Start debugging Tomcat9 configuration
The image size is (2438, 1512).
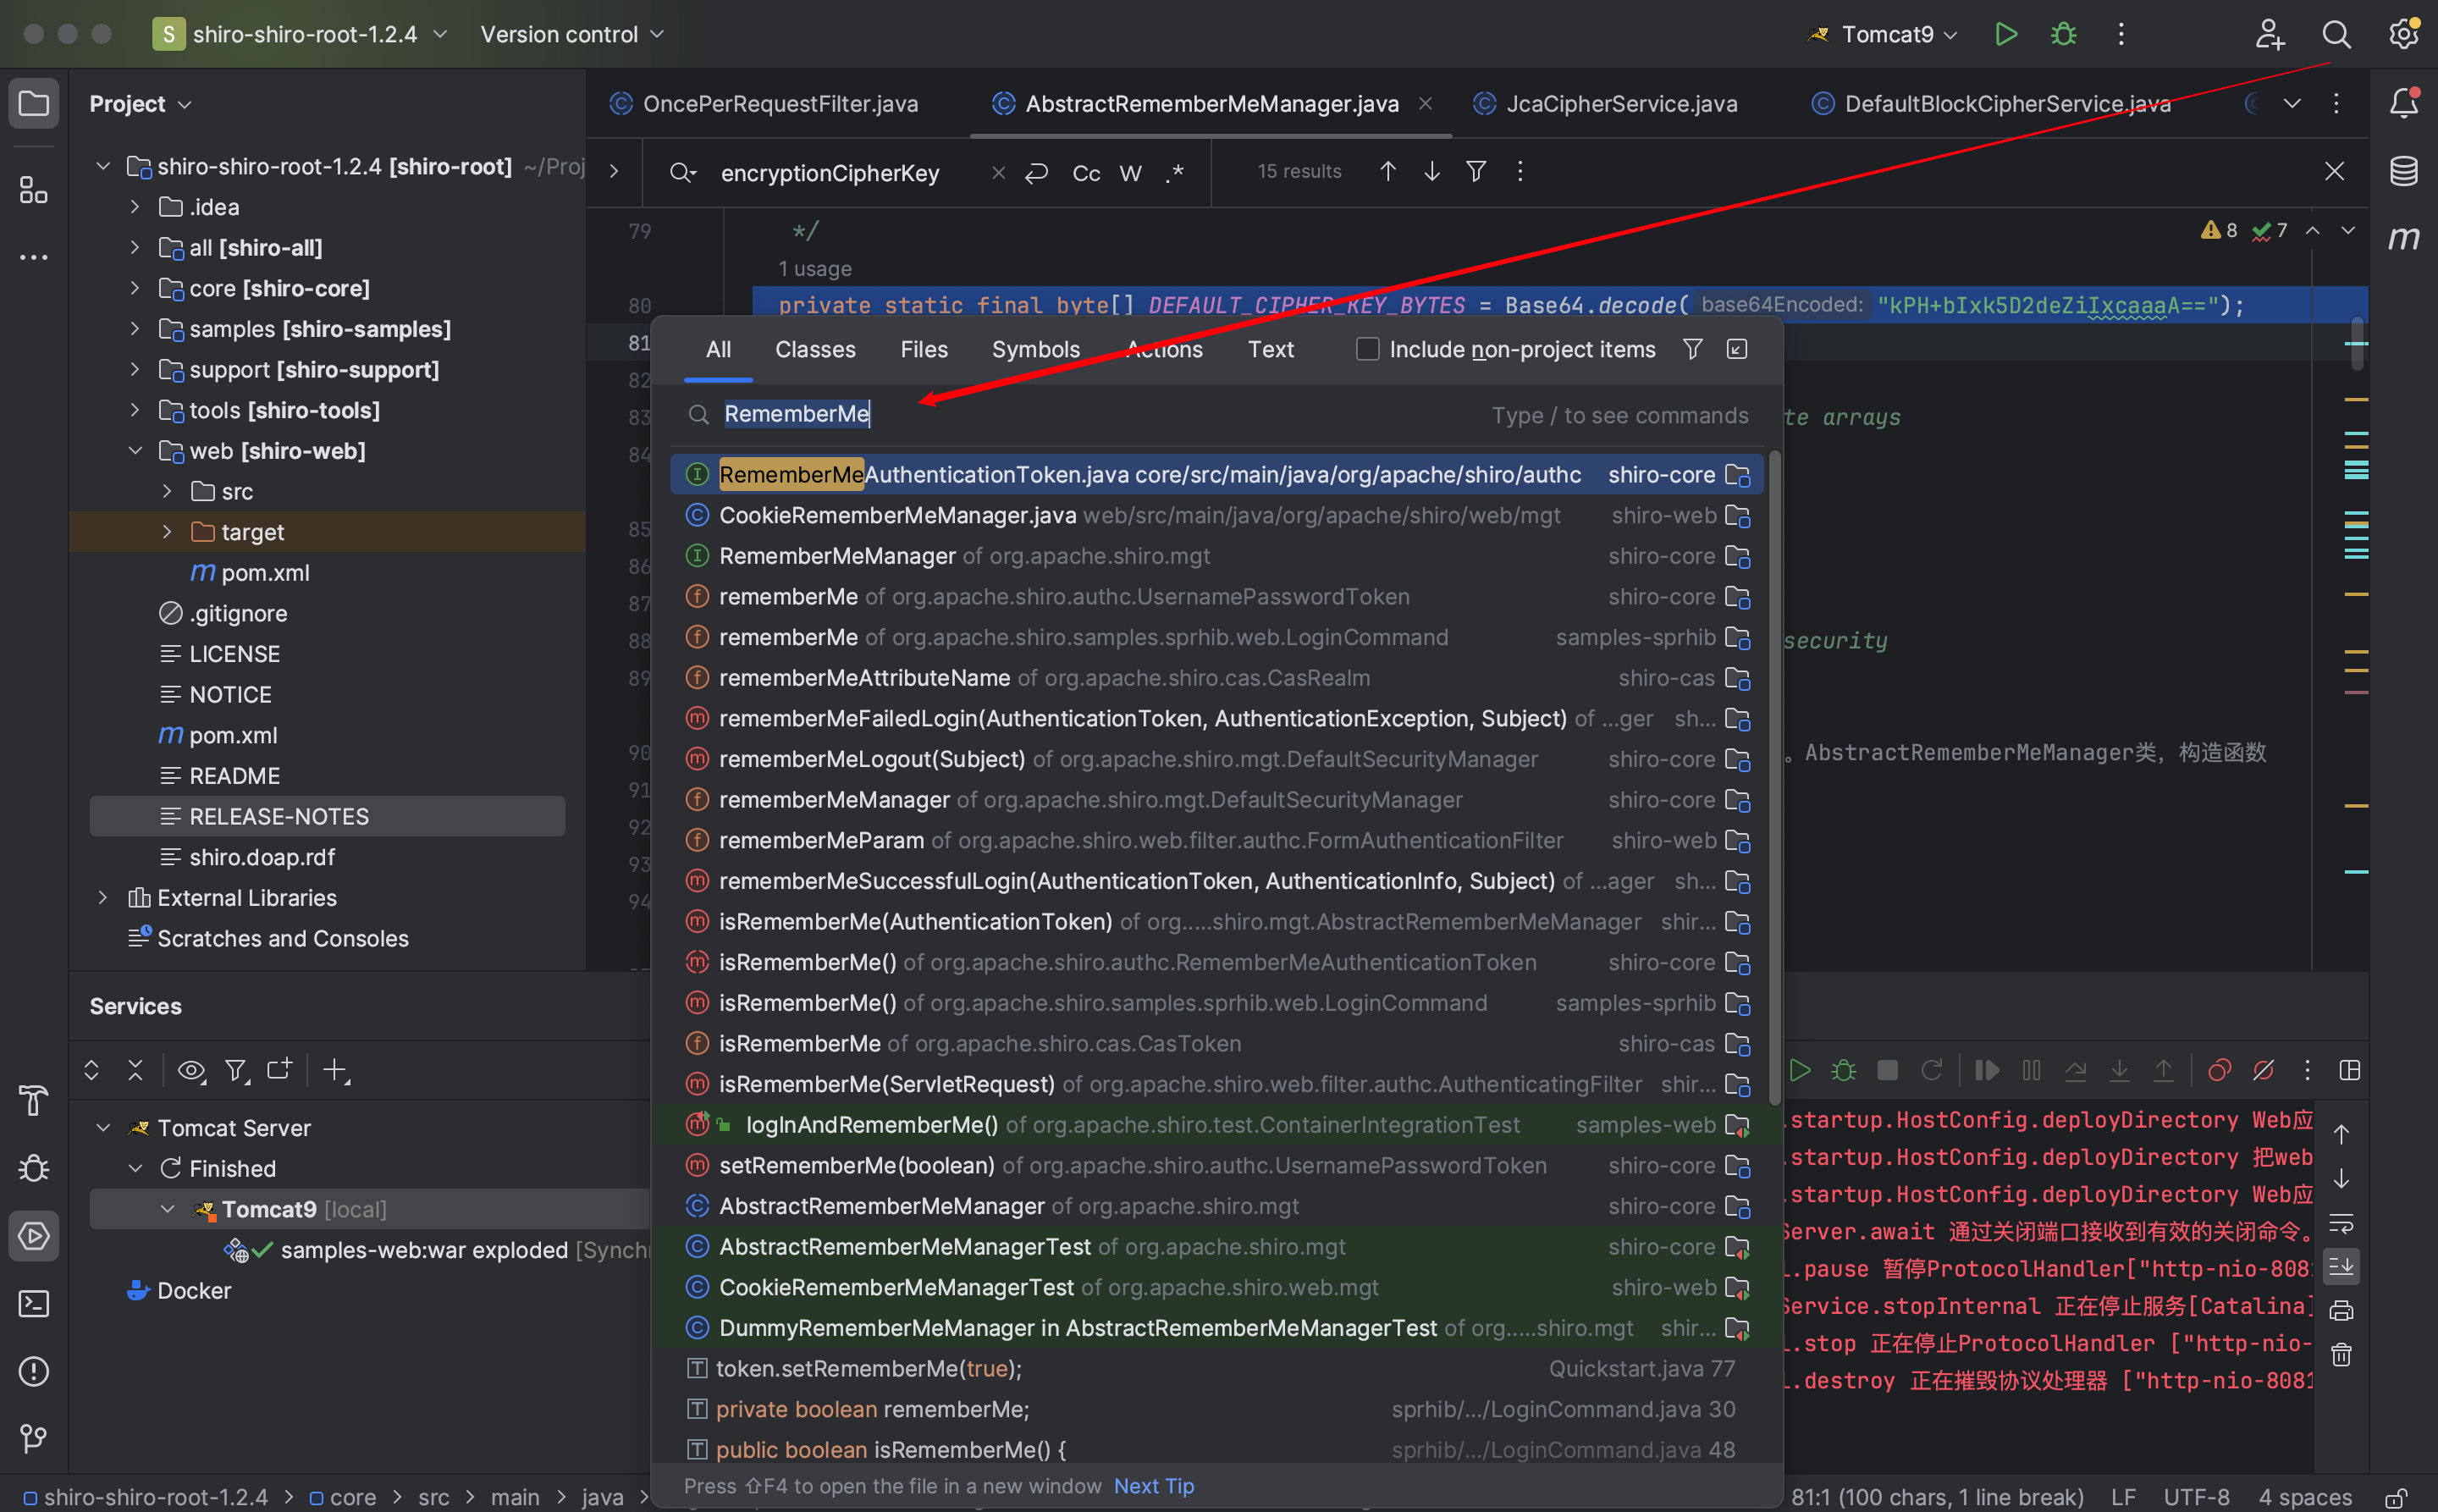pyautogui.click(x=2063, y=34)
